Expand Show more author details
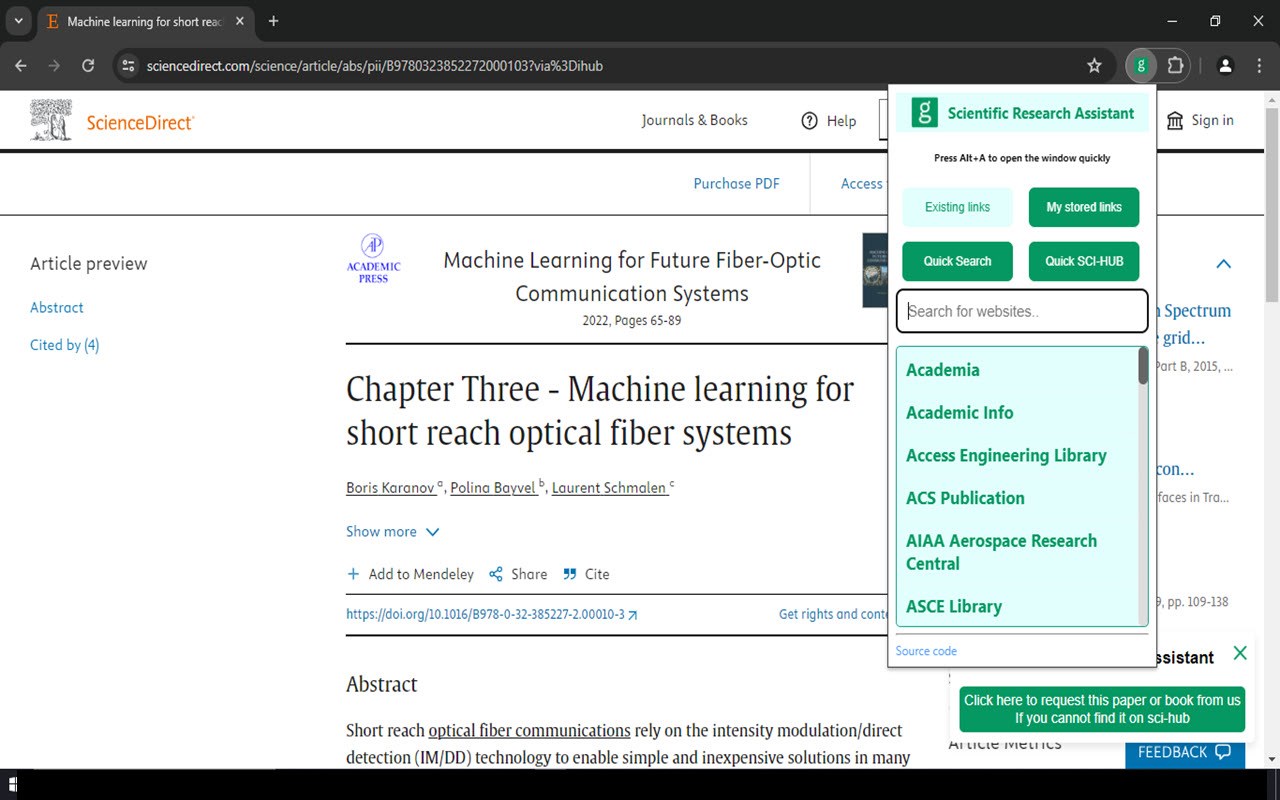 [x=393, y=532]
